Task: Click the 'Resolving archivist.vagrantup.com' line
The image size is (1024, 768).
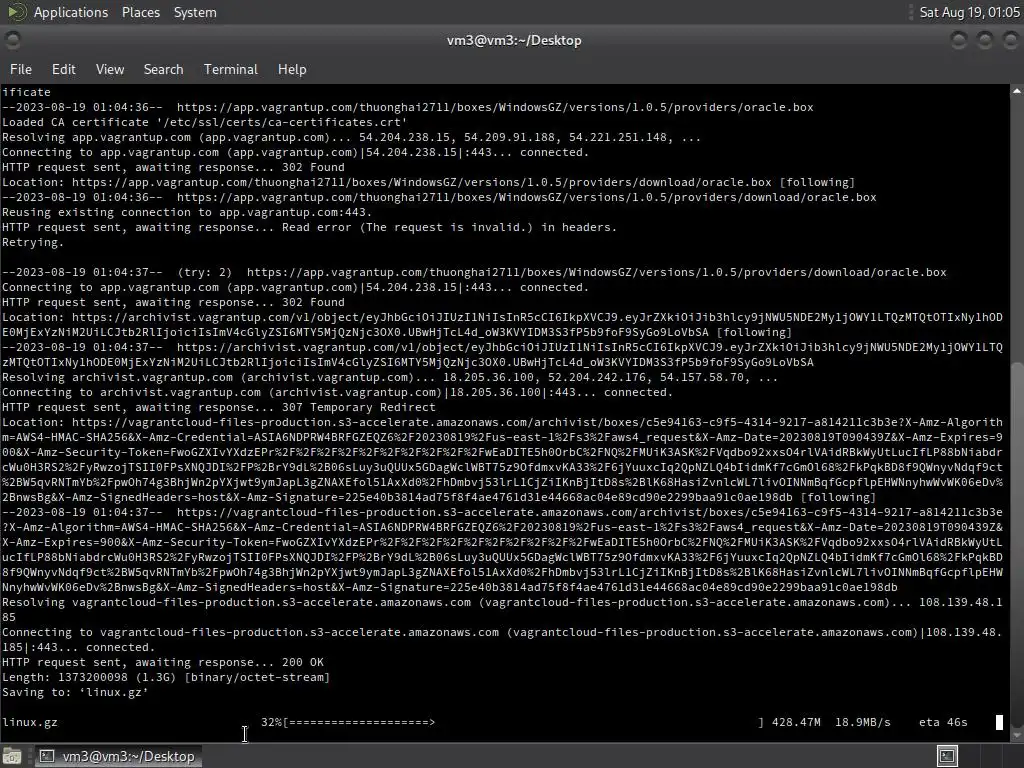Action: click(390, 377)
